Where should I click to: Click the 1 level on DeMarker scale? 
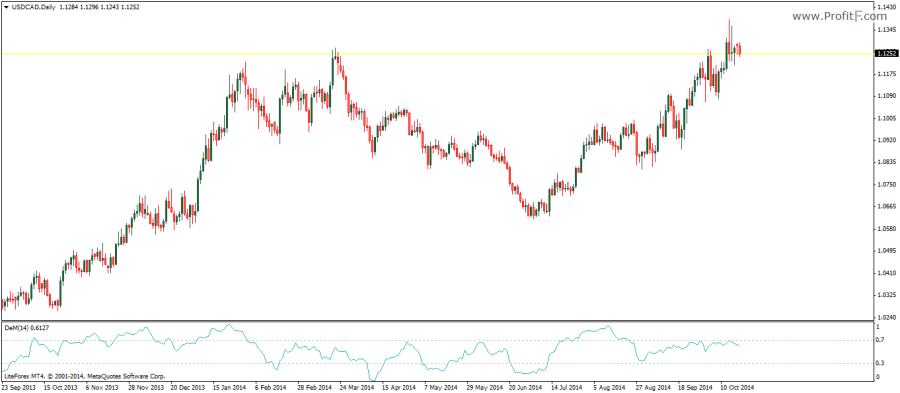tap(877, 326)
